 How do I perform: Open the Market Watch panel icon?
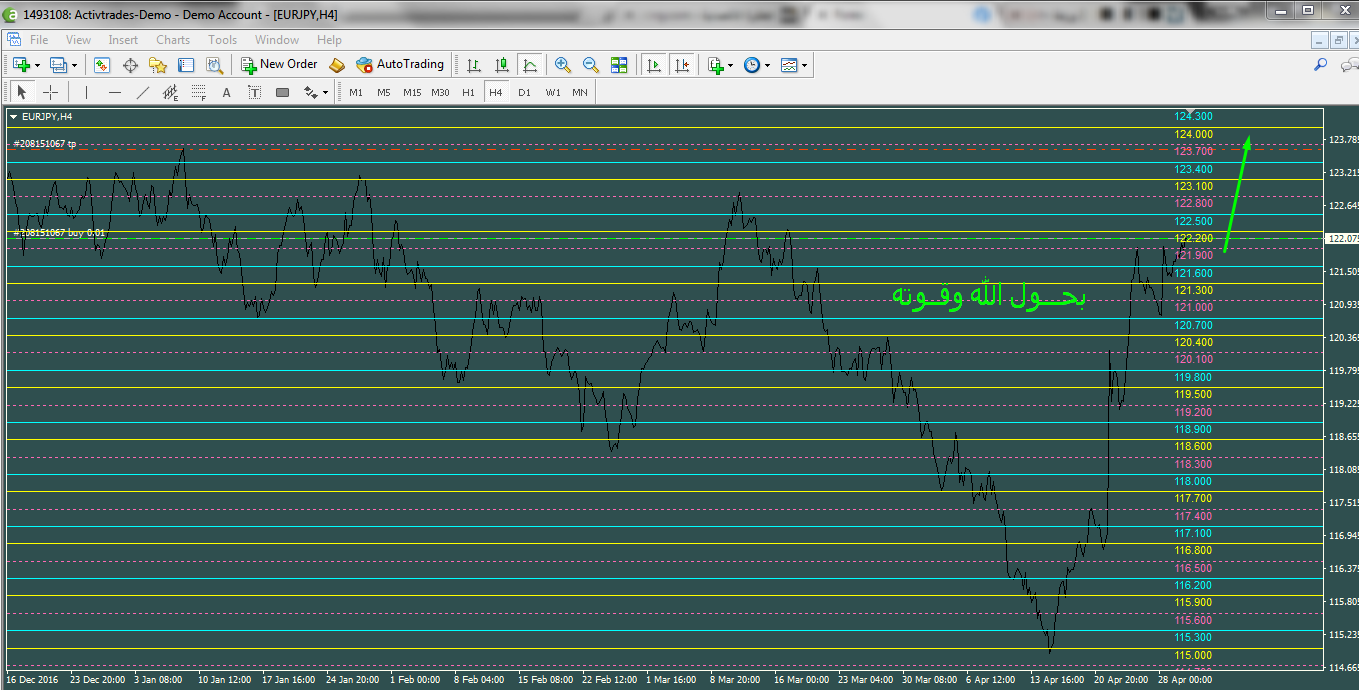click(102, 65)
